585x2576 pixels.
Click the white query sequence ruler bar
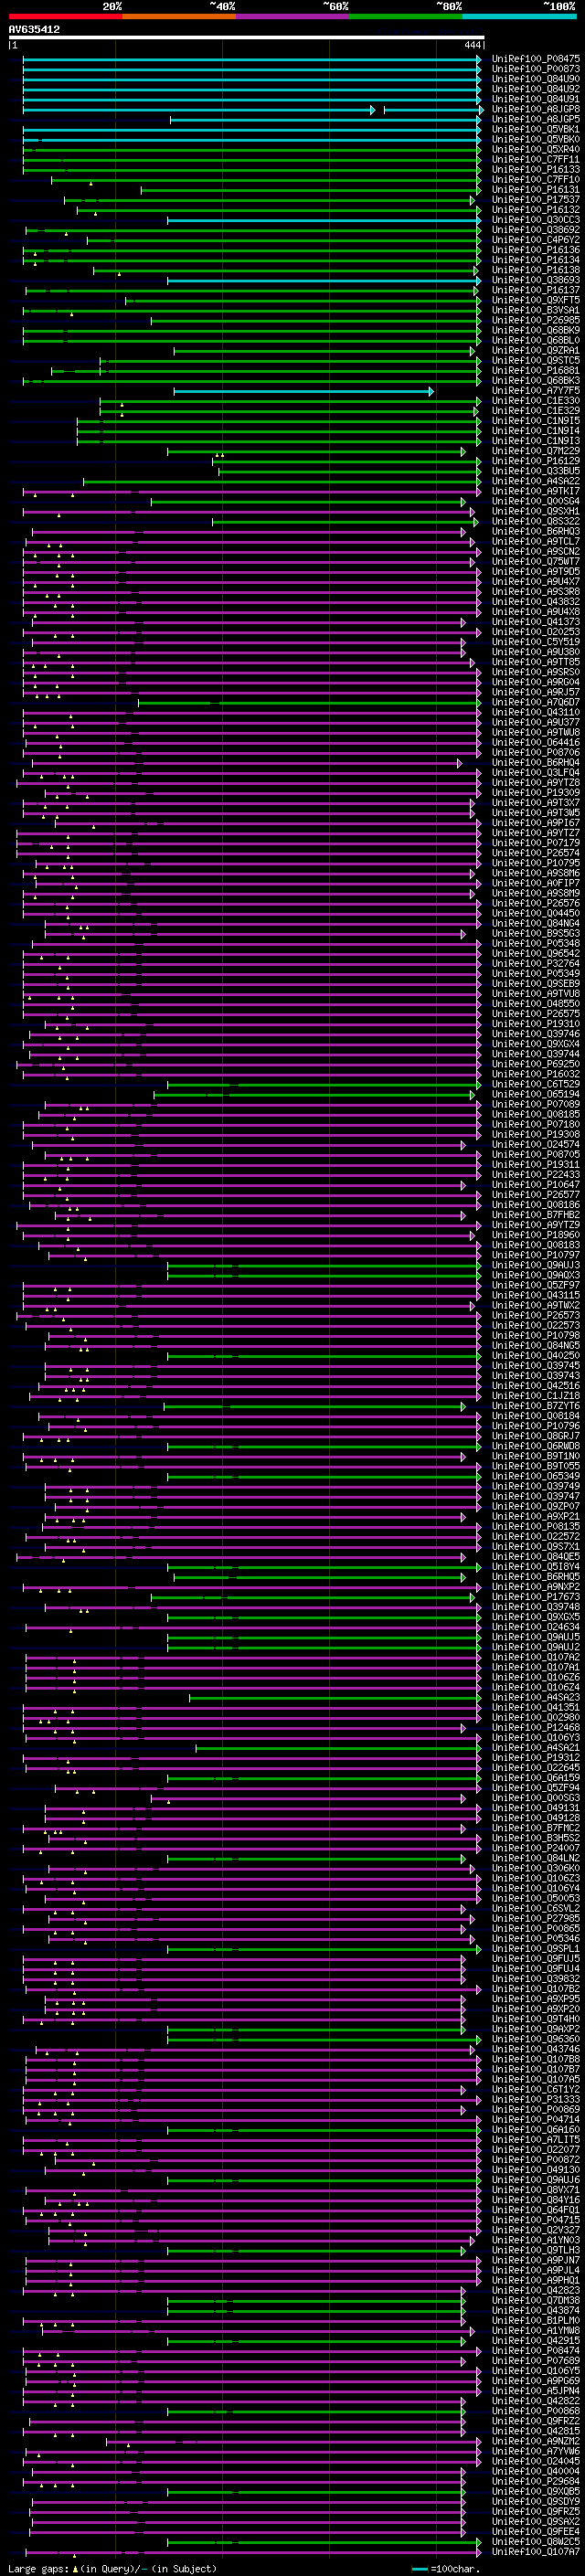pos(246,38)
